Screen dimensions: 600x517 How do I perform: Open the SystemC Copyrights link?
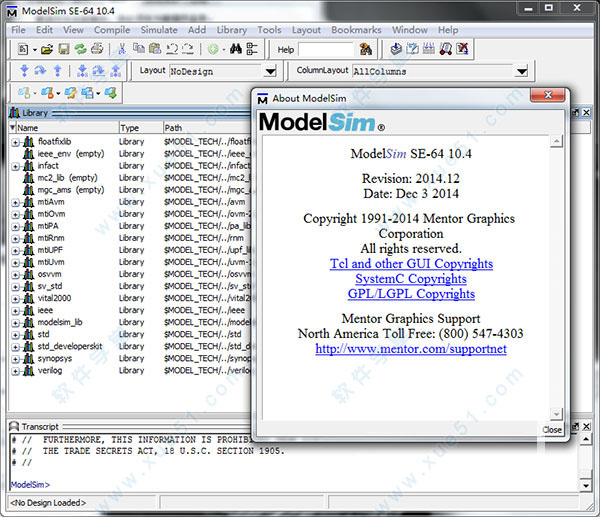(x=411, y=279)
